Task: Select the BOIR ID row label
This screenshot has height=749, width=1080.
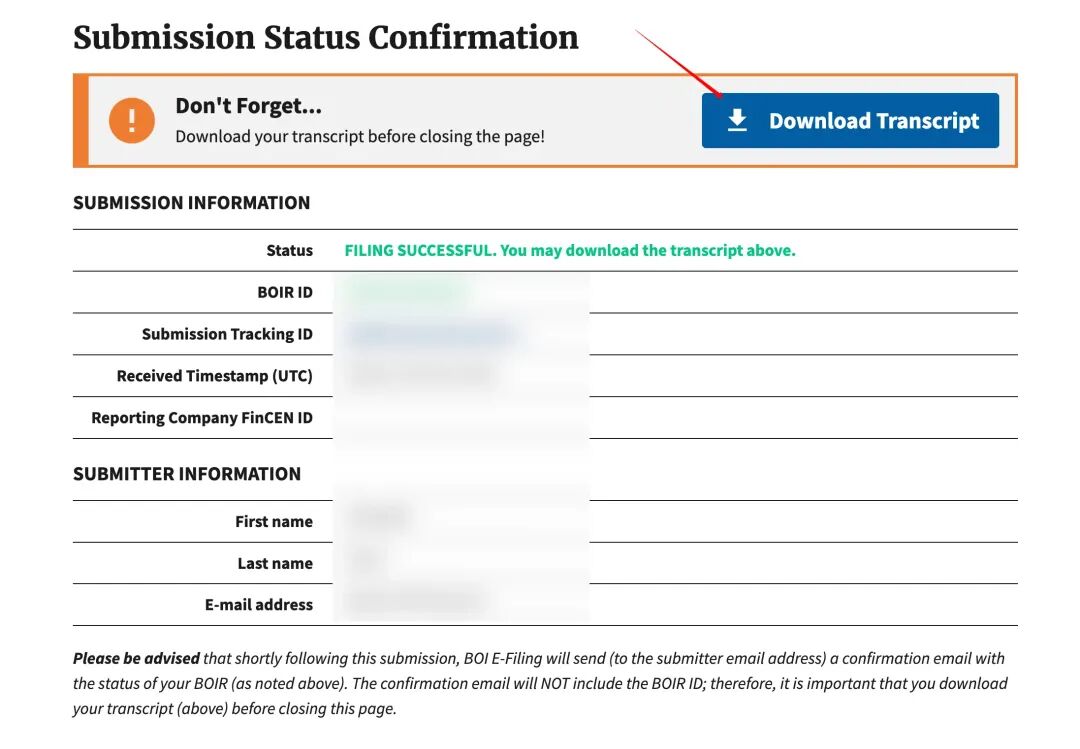Action: [285, 292]
